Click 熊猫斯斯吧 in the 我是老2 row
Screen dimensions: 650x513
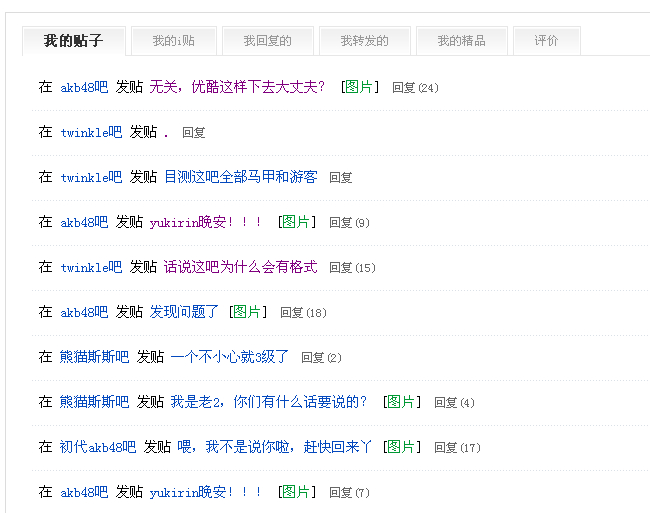(95, 402)
